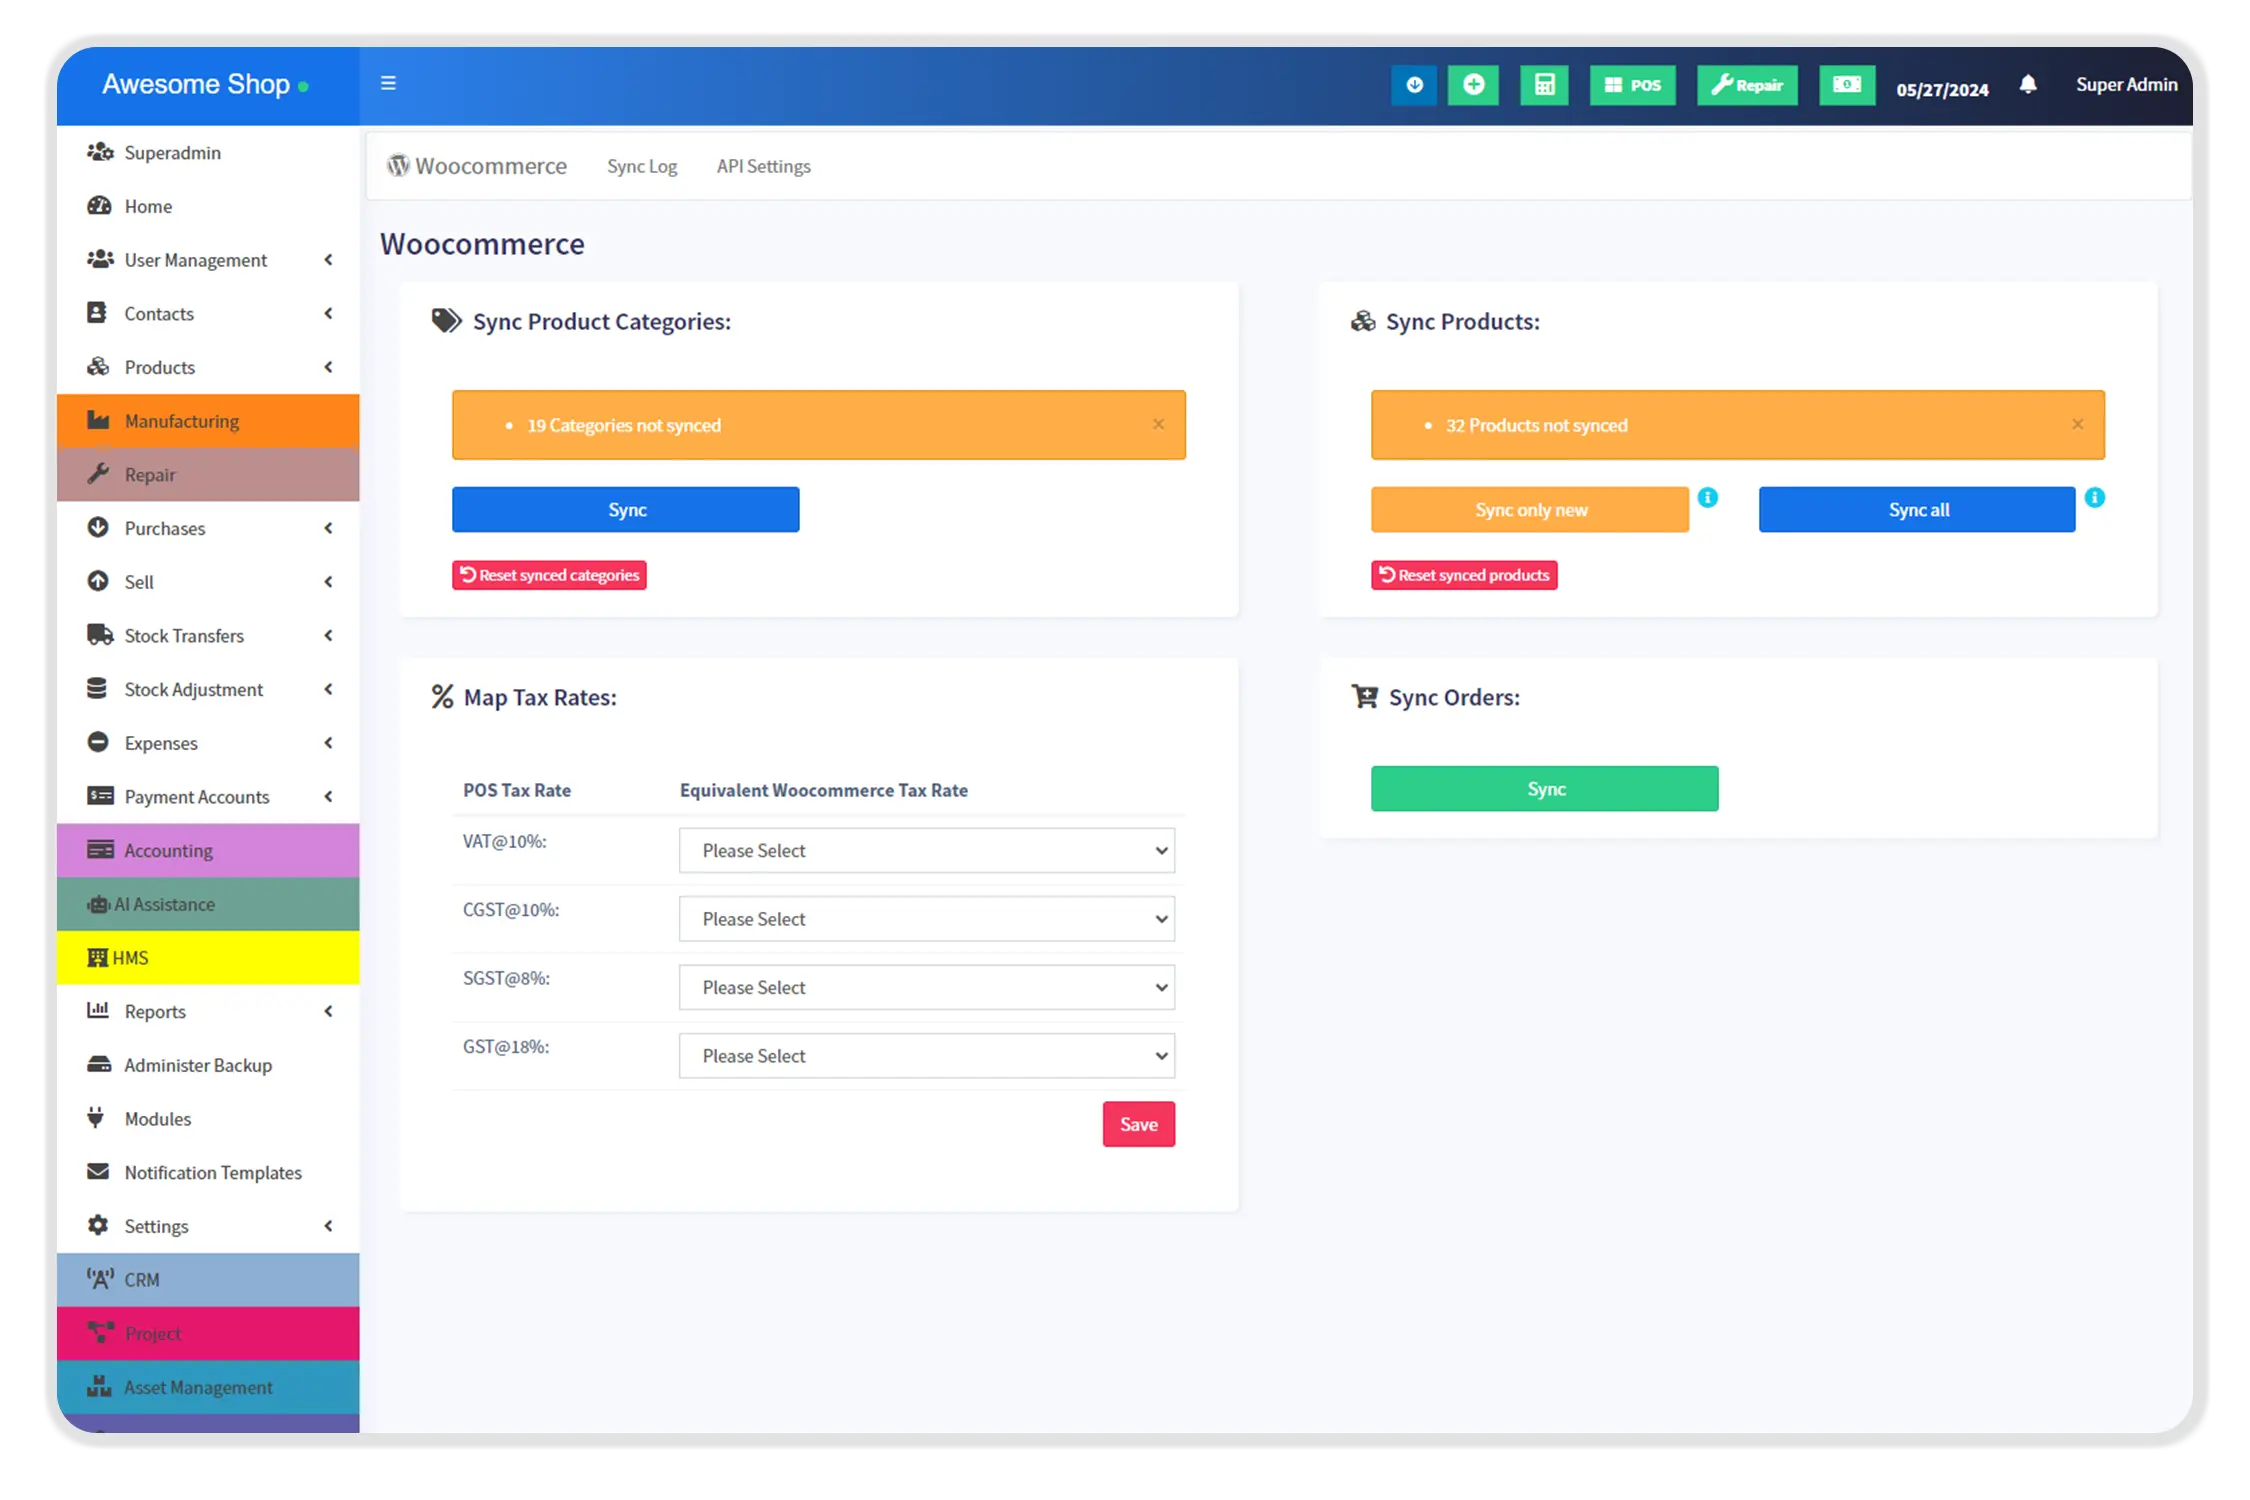Open Accounting in the sidebar
The height and width of the screenshot is (1500, 2250).
point(208,850)
